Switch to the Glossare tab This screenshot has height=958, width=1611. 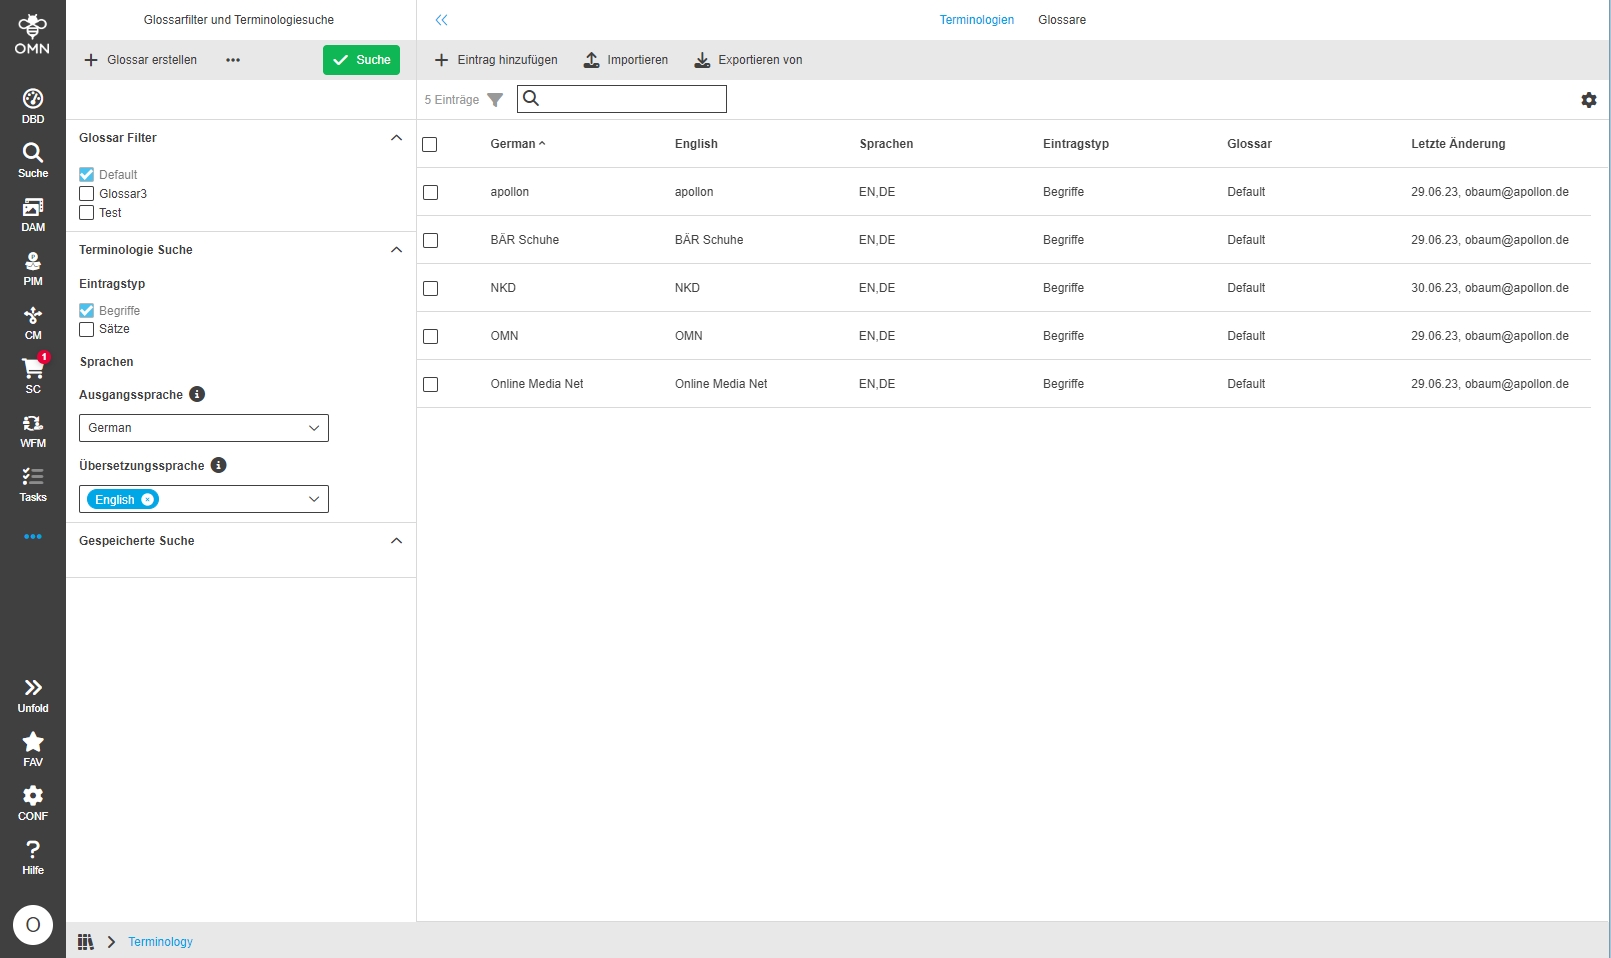[x=1061, y=20]
